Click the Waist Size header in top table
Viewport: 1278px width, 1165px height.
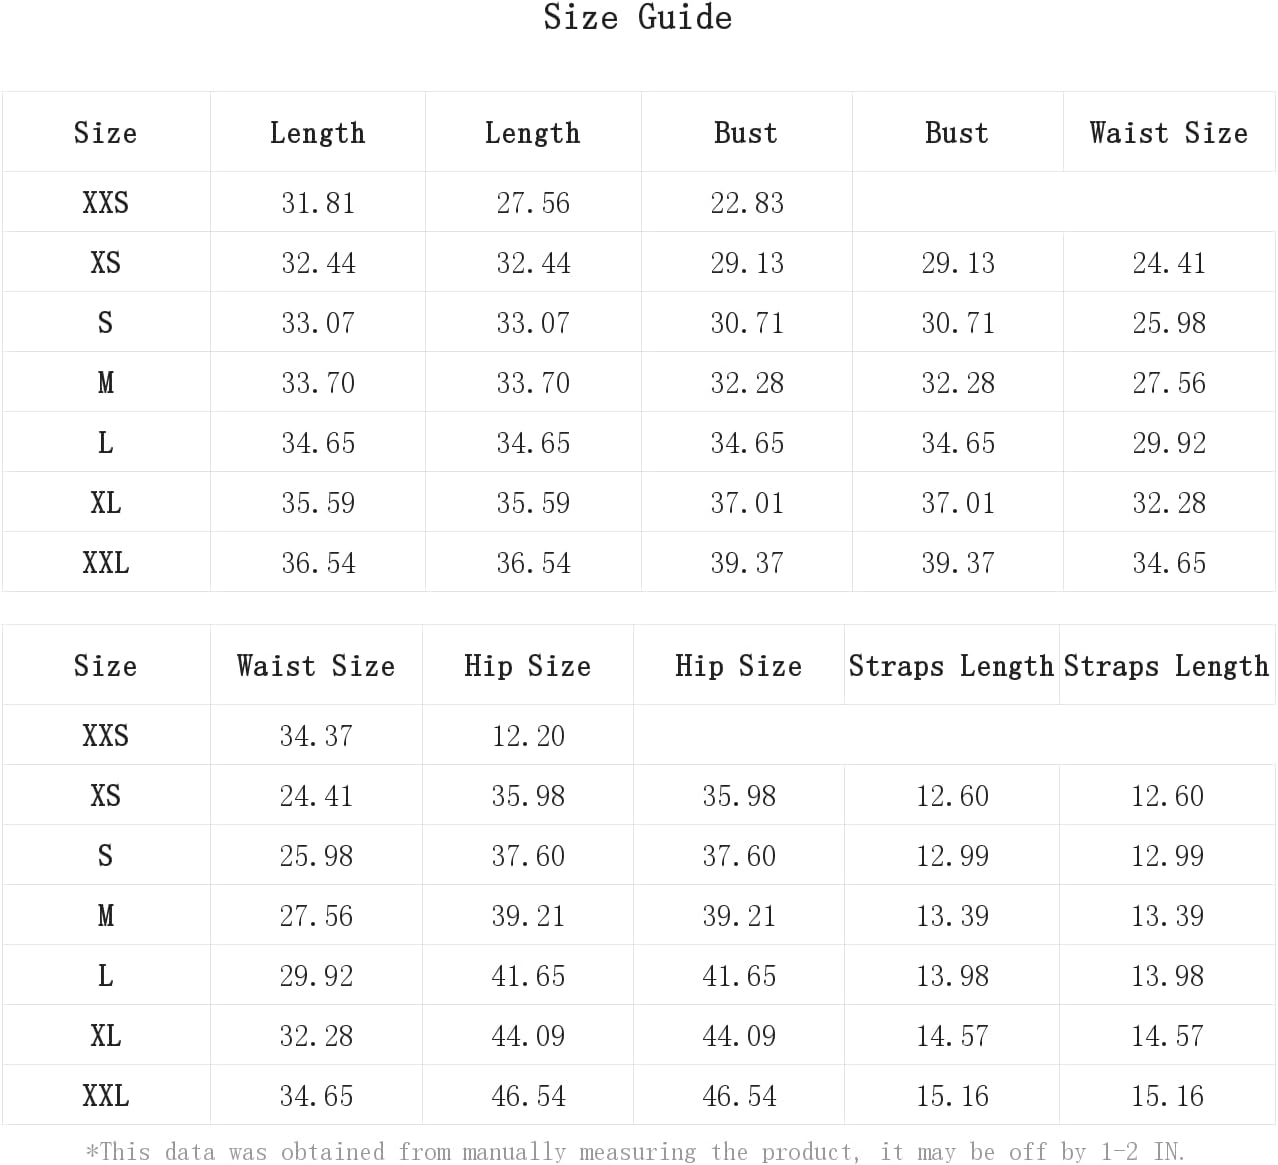1169,133
